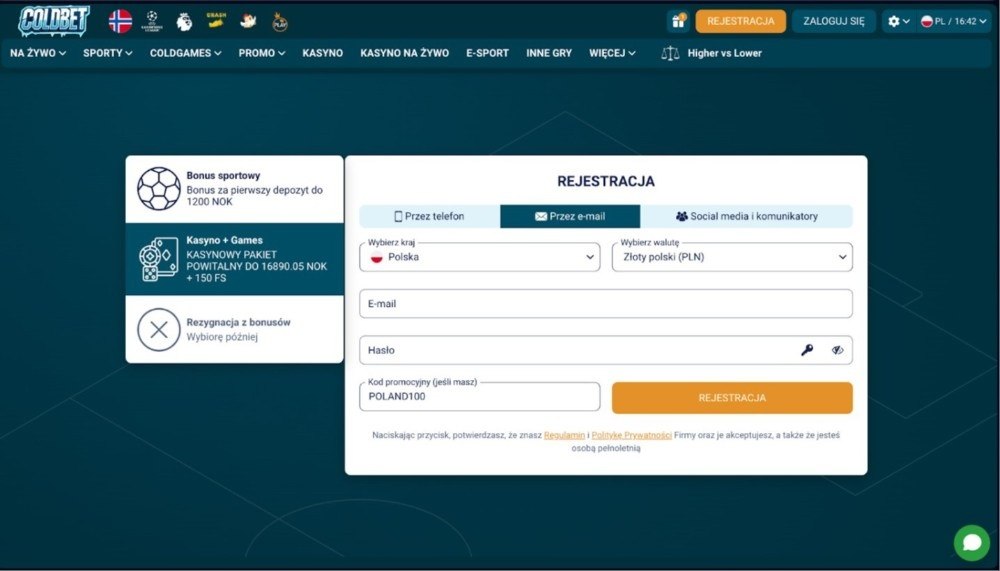
Task: Toggle password visibility eye icon
Action: click(x=837, y=350)
